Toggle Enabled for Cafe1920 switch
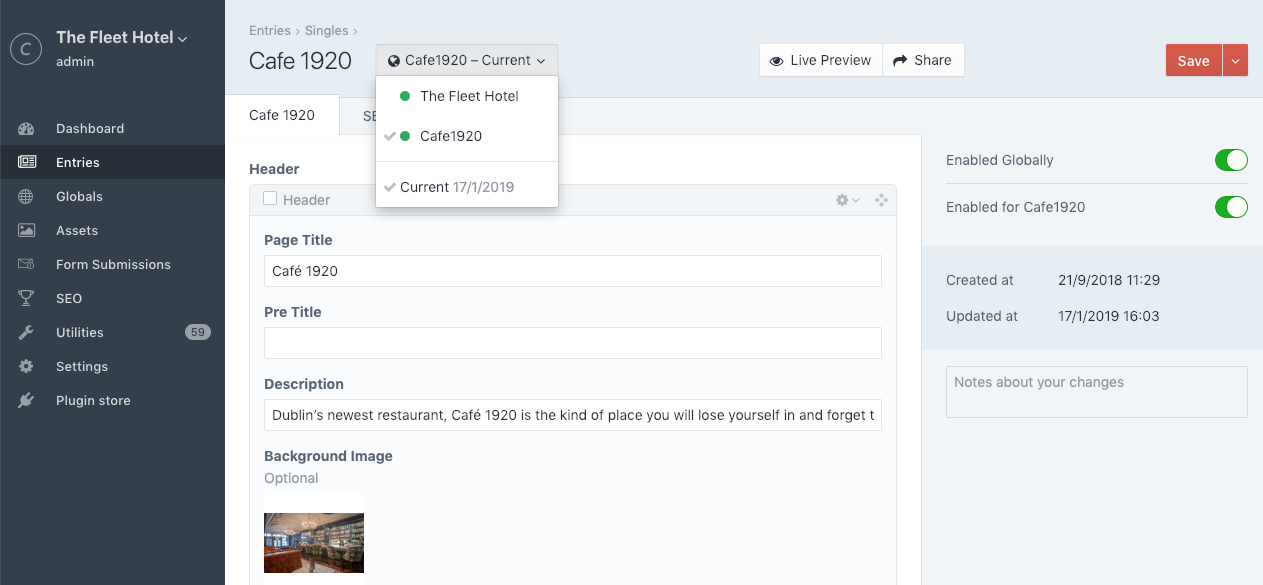Screen dimensions: 1263x585 [x=1230, y=207]
